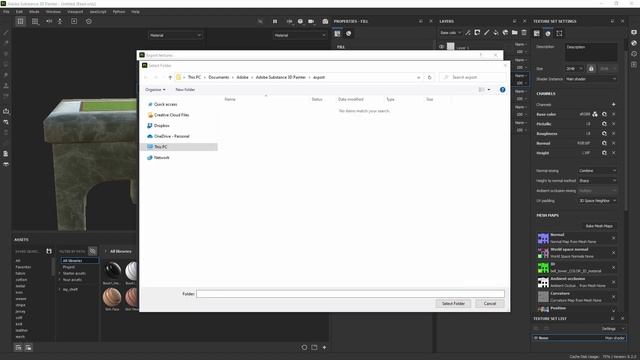This screenshot has height=360, width=640.
Task: Click the Bake Mesh Maps button
Action: (x=599, y=226)
